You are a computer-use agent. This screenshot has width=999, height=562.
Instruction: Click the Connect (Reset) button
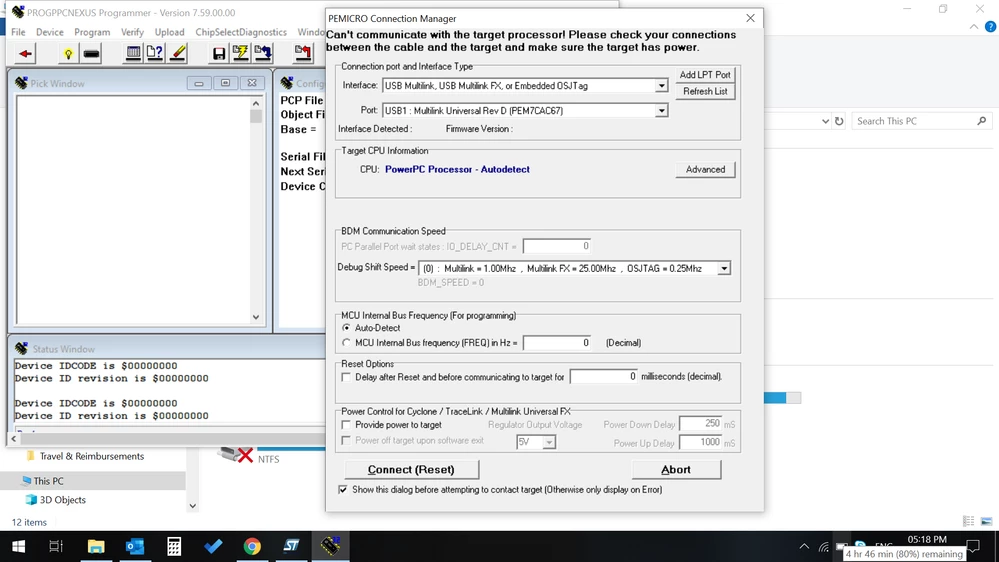(x=412, y=470)
